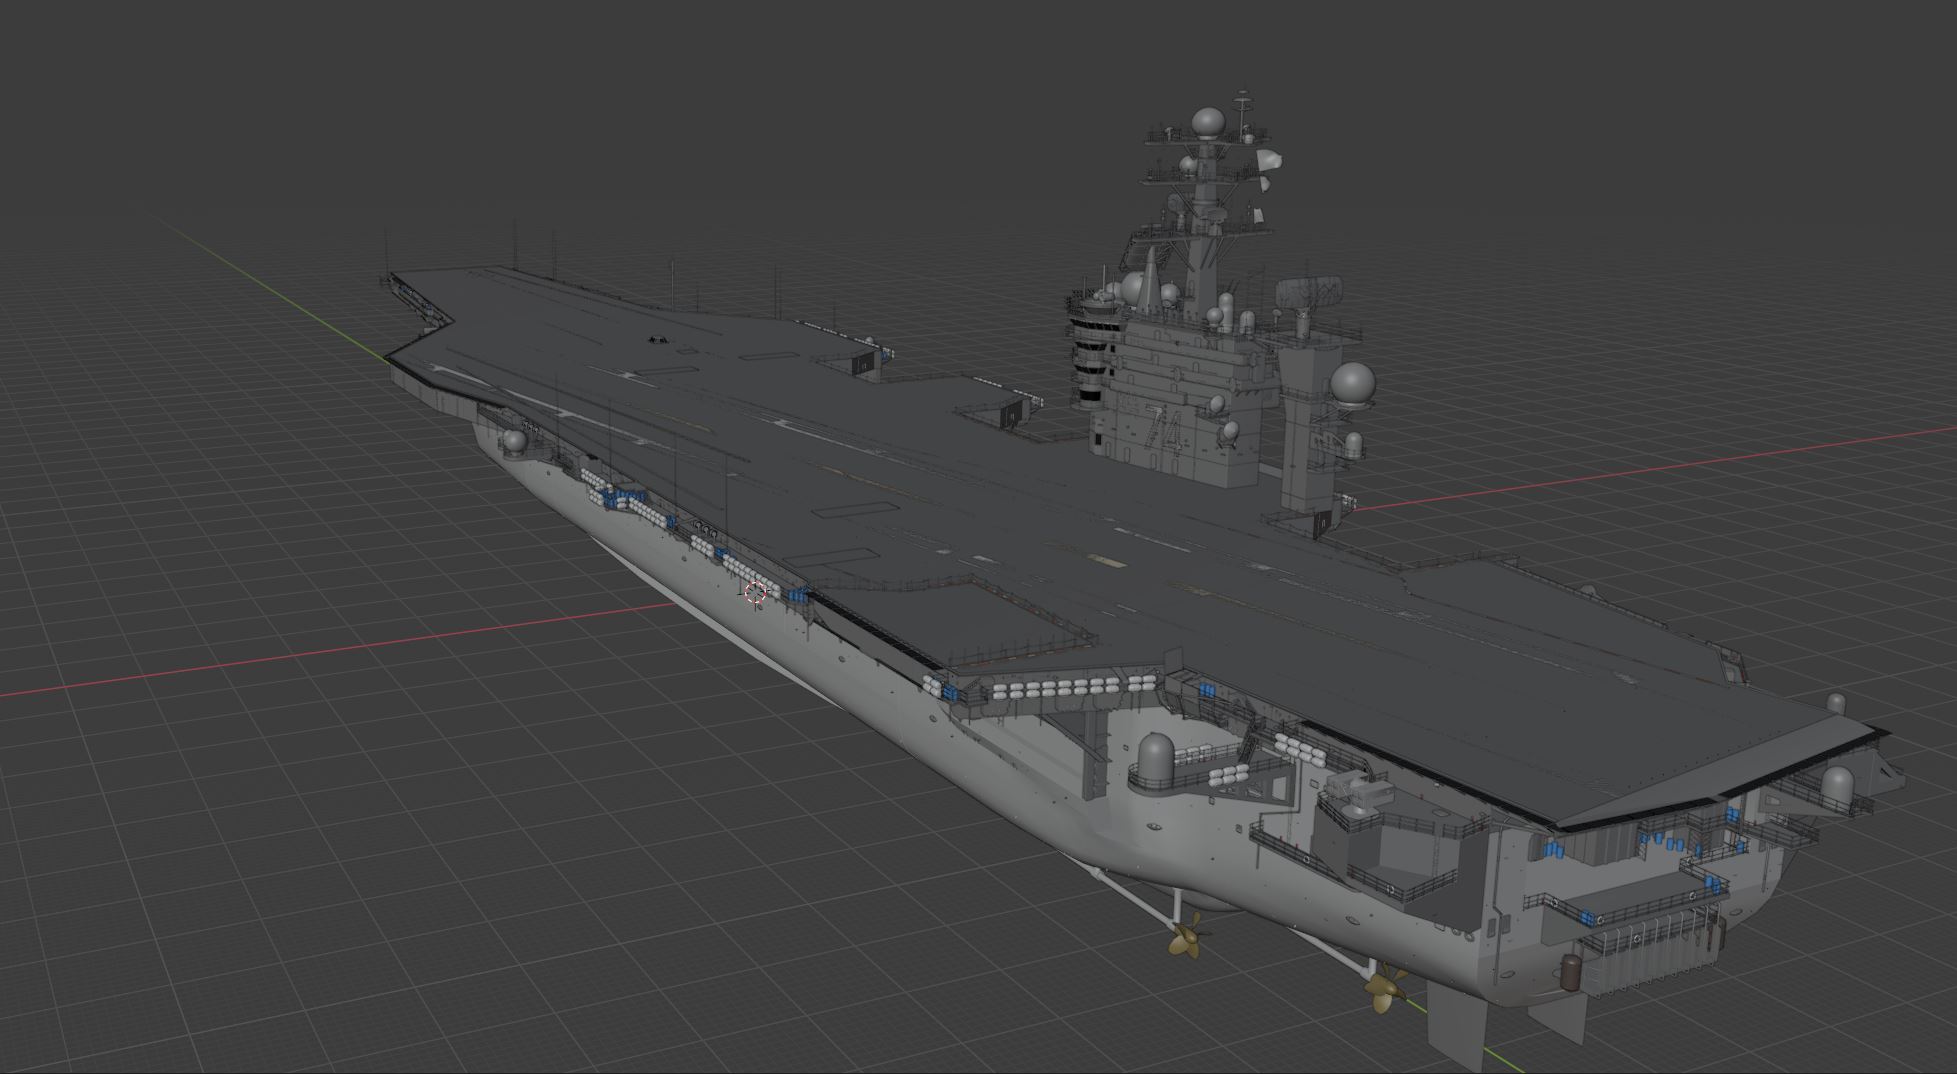Click the spherical dome near the bow hull
The image size is (1957, 1074).
coord(515,441)
